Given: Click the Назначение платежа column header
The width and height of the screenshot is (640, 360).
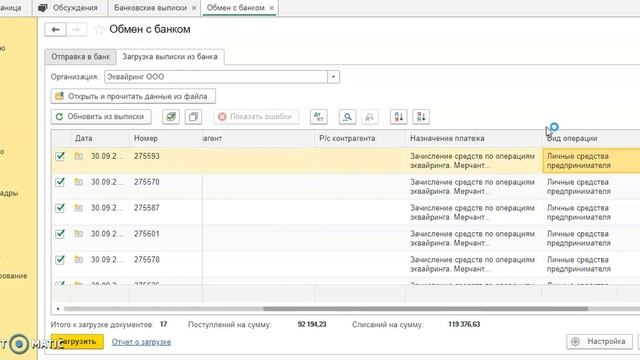Looking at the screenshot, I should click(x=474, y=138).
